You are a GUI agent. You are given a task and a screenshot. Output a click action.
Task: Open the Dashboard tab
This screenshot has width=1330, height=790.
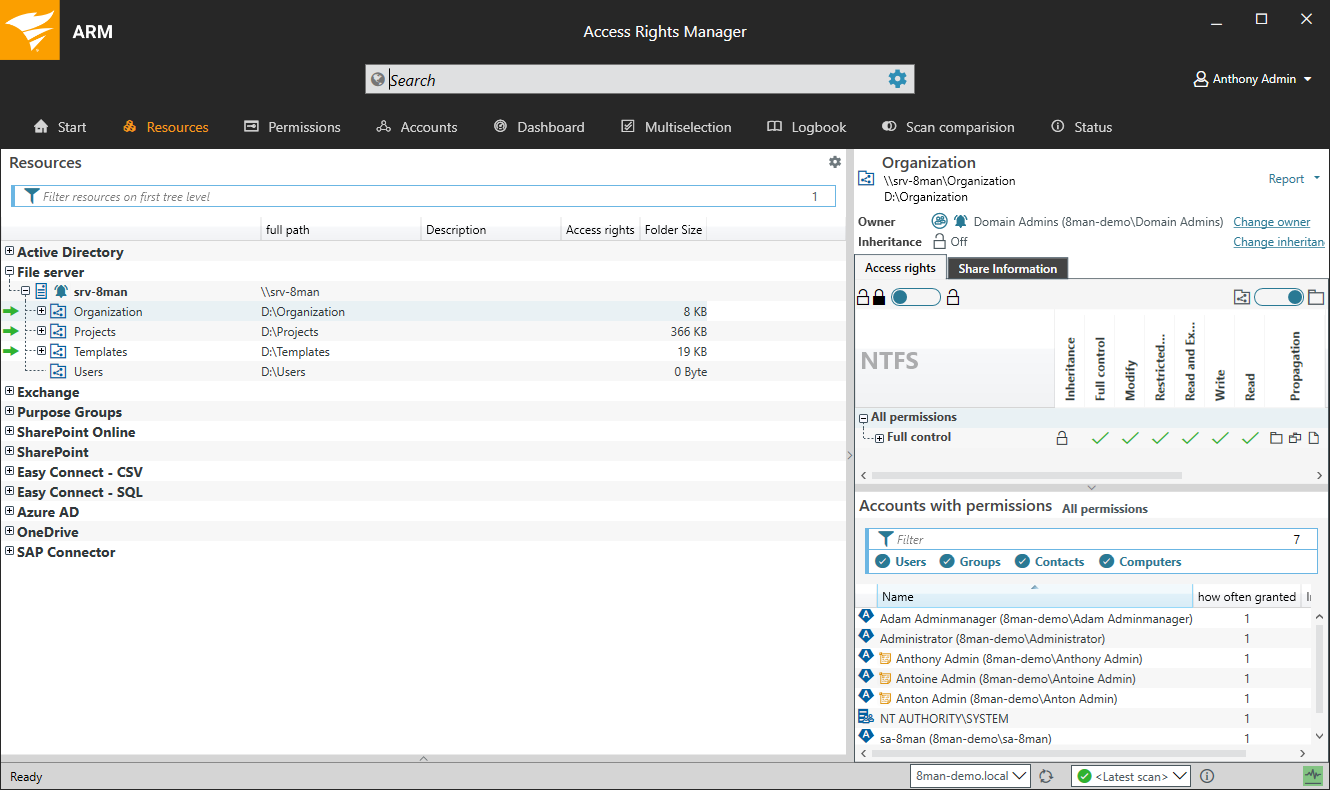click(539, 127)
